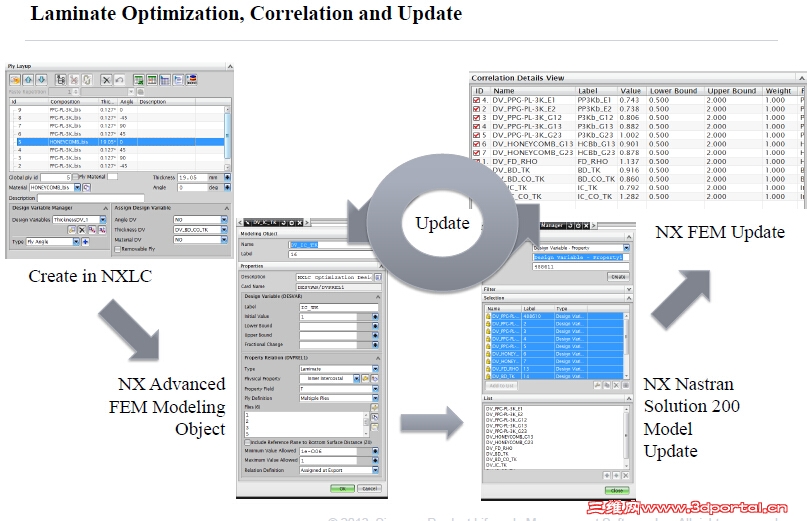
Task: Select the HONEYCOMB ply row with id 5
Action: pos(120,142)
